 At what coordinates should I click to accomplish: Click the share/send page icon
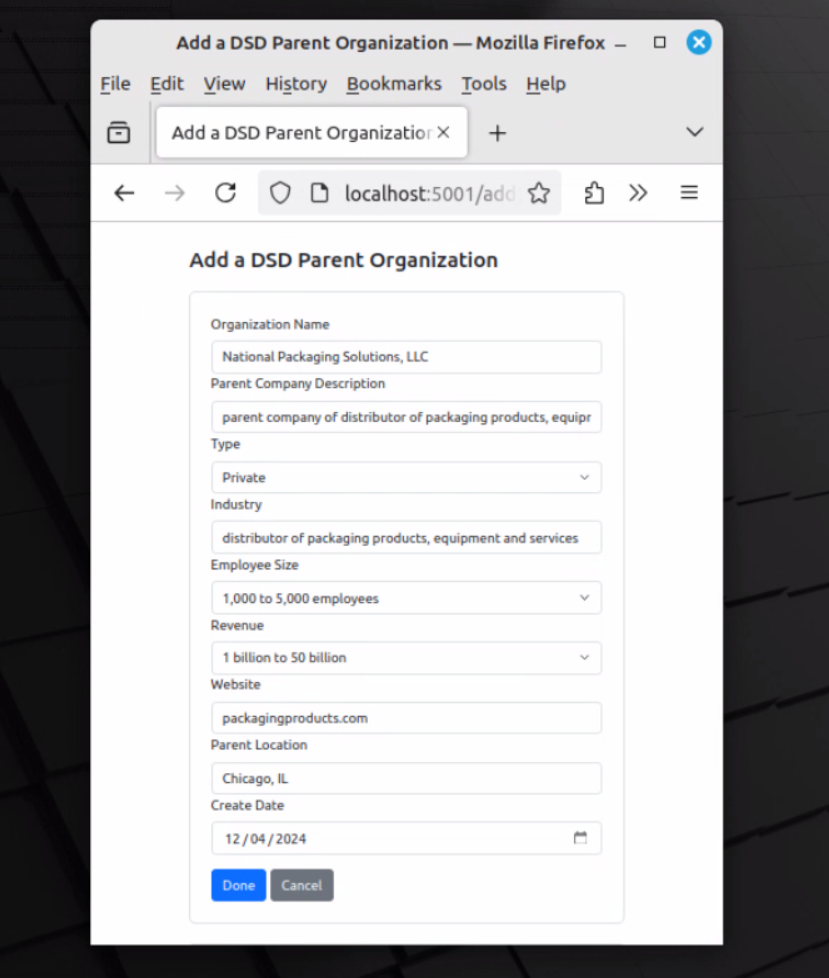tap(594, 192)
